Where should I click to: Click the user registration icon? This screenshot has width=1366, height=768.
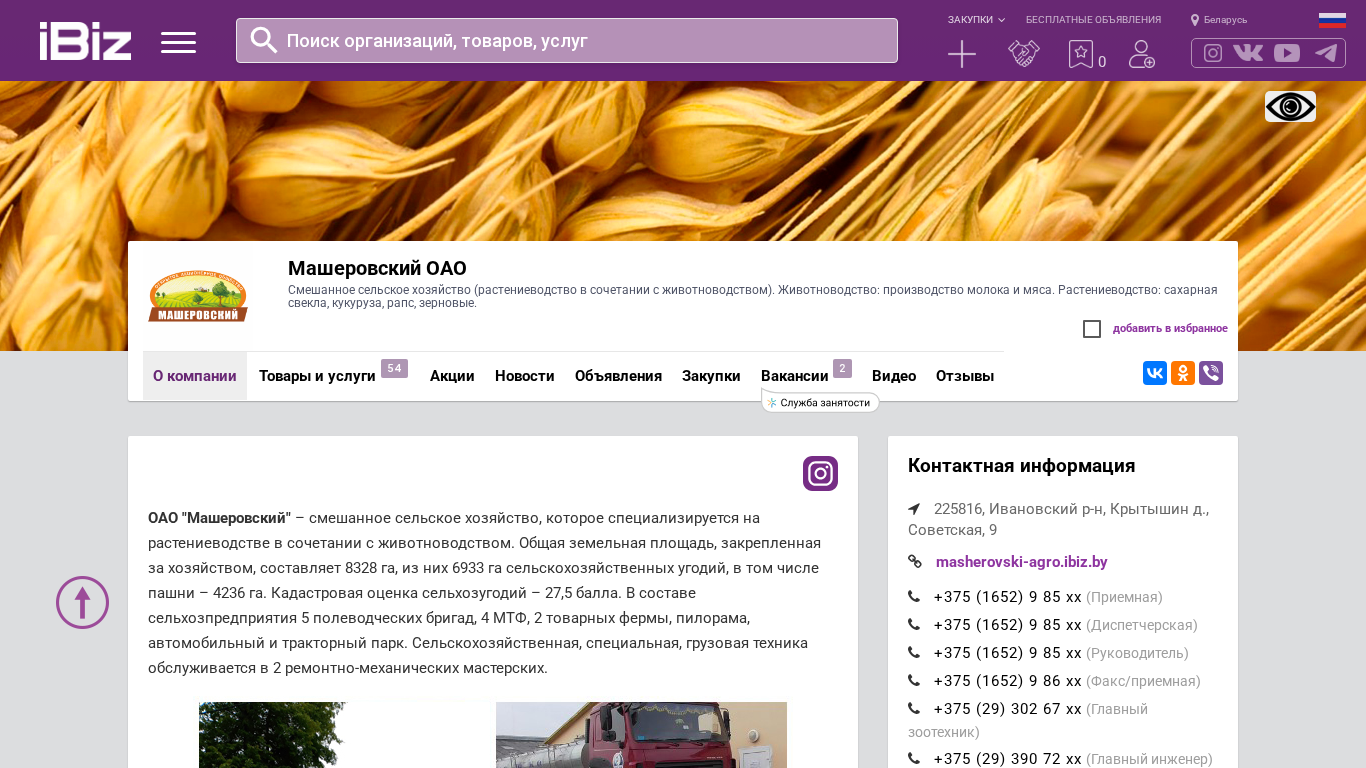(1142, 54)
